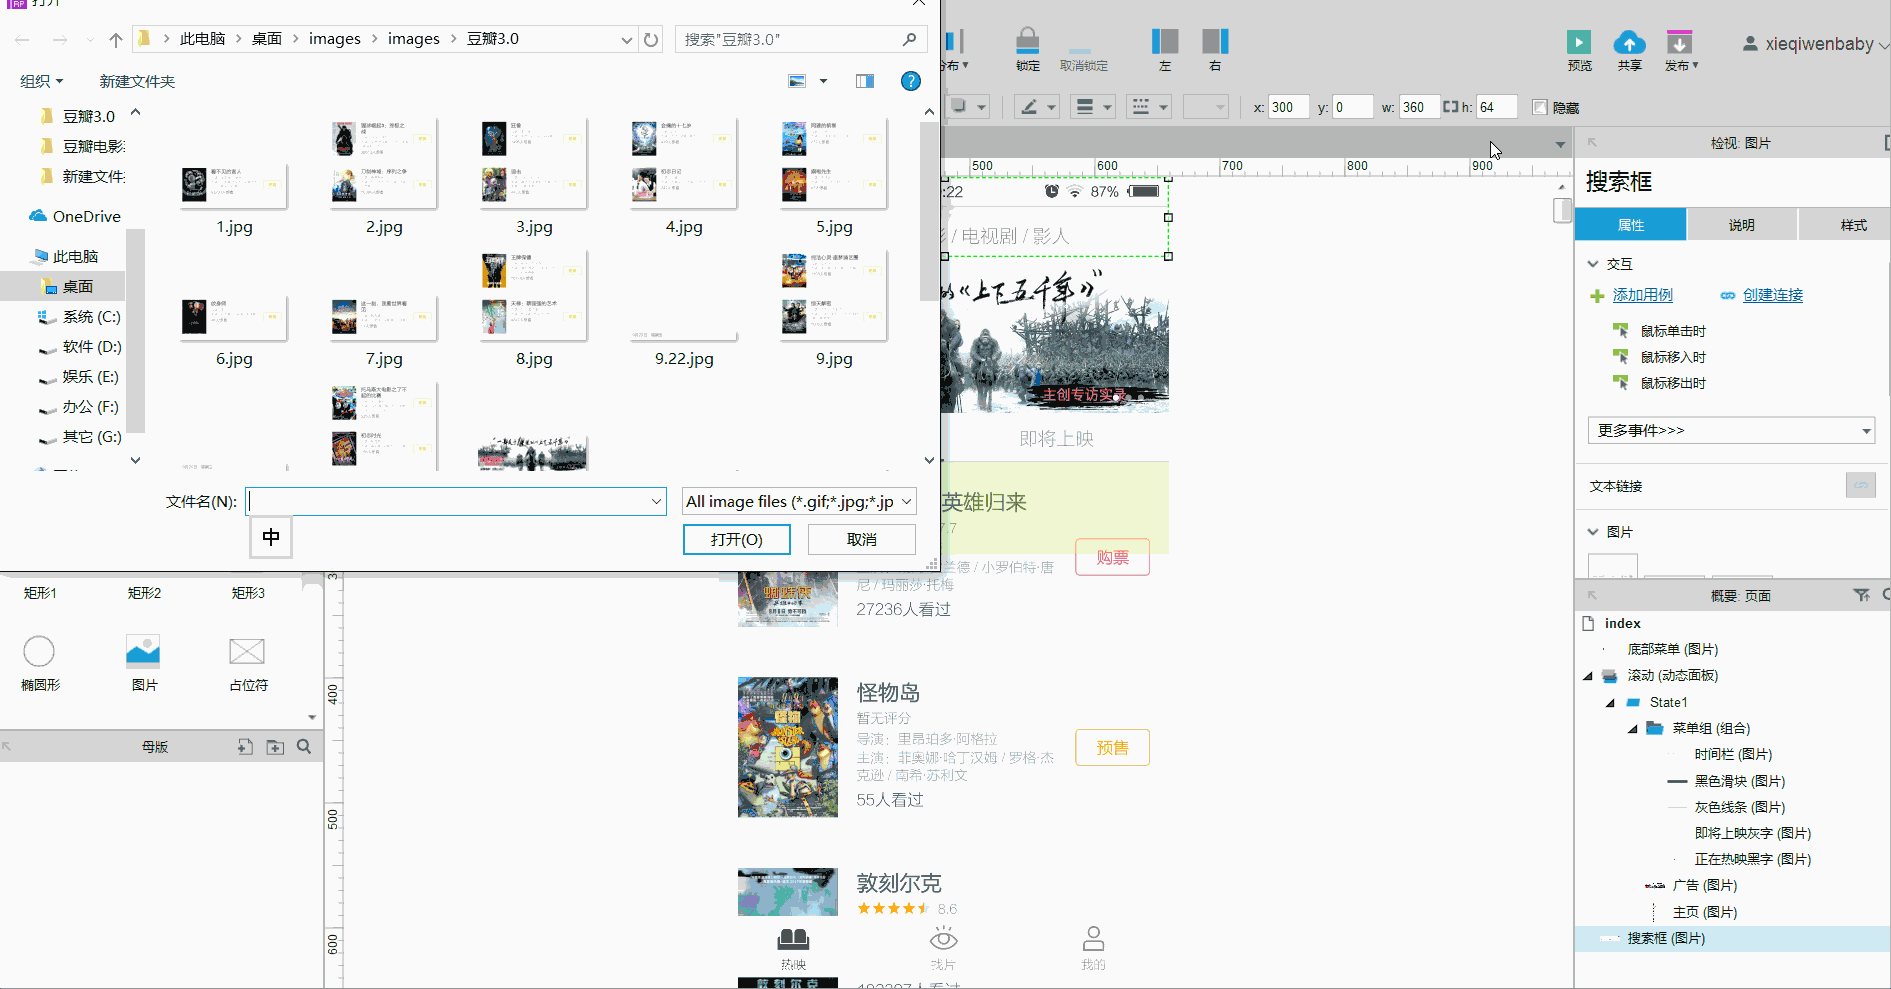The image size is (1891, 989).
Task: Click the Unlock (取消锁定) toolbar icon
Action: pos(1081,49)
